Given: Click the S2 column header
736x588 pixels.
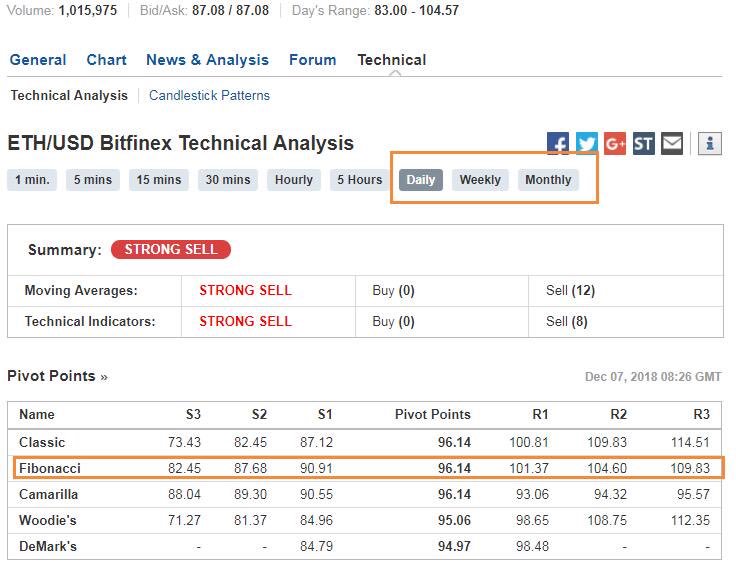Looking at the screenshot, I should point(260,414).
